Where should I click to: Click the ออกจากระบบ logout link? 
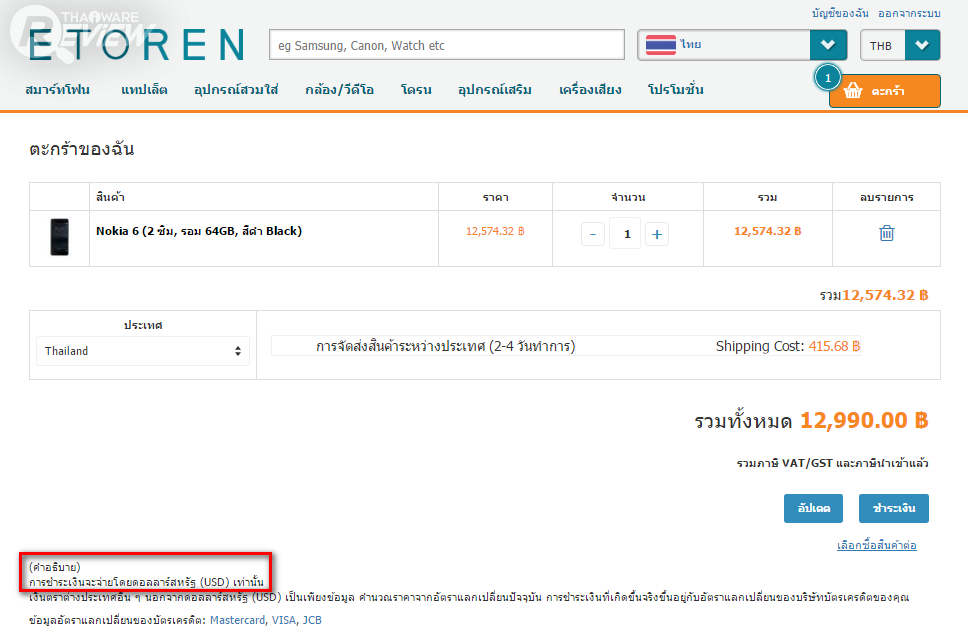[x=909, y=13]
